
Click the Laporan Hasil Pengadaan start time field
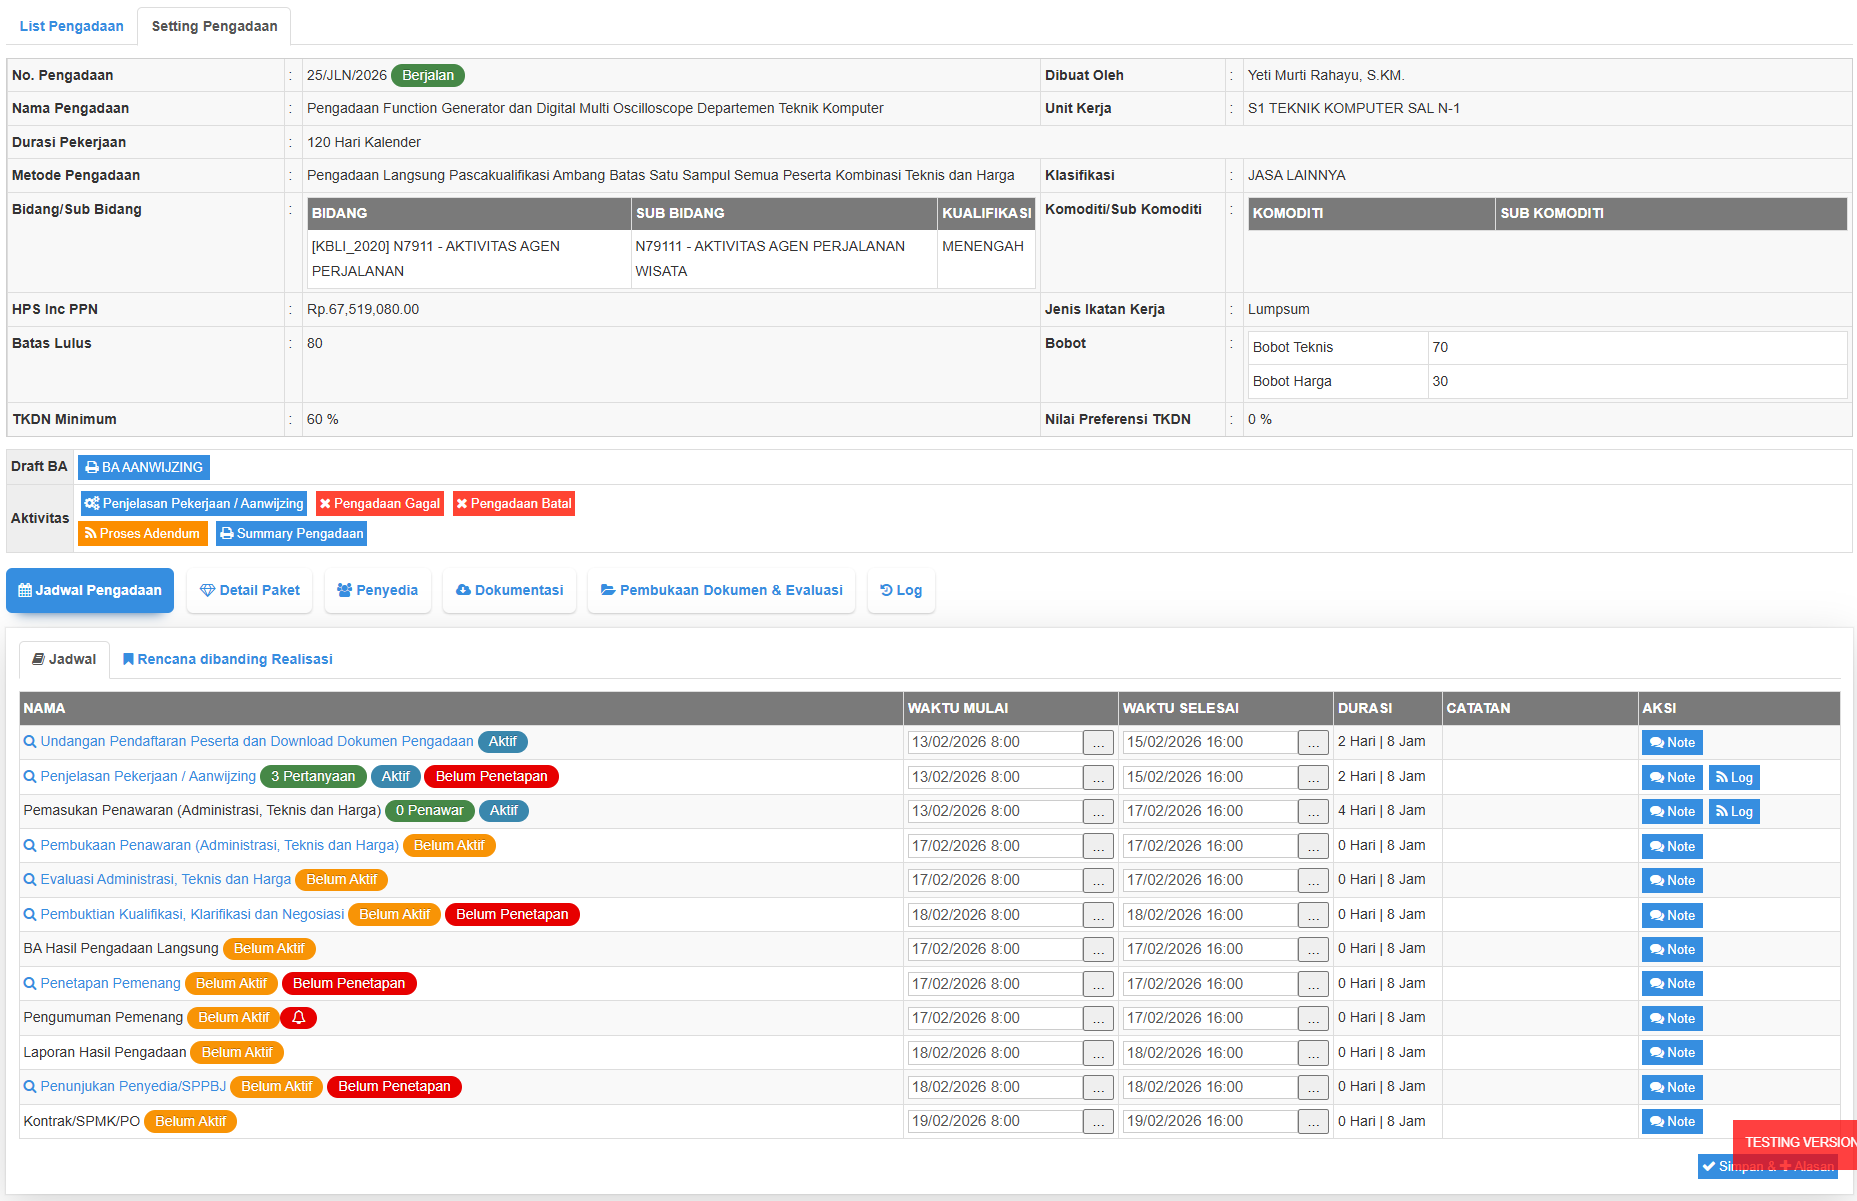point(994,1053)
